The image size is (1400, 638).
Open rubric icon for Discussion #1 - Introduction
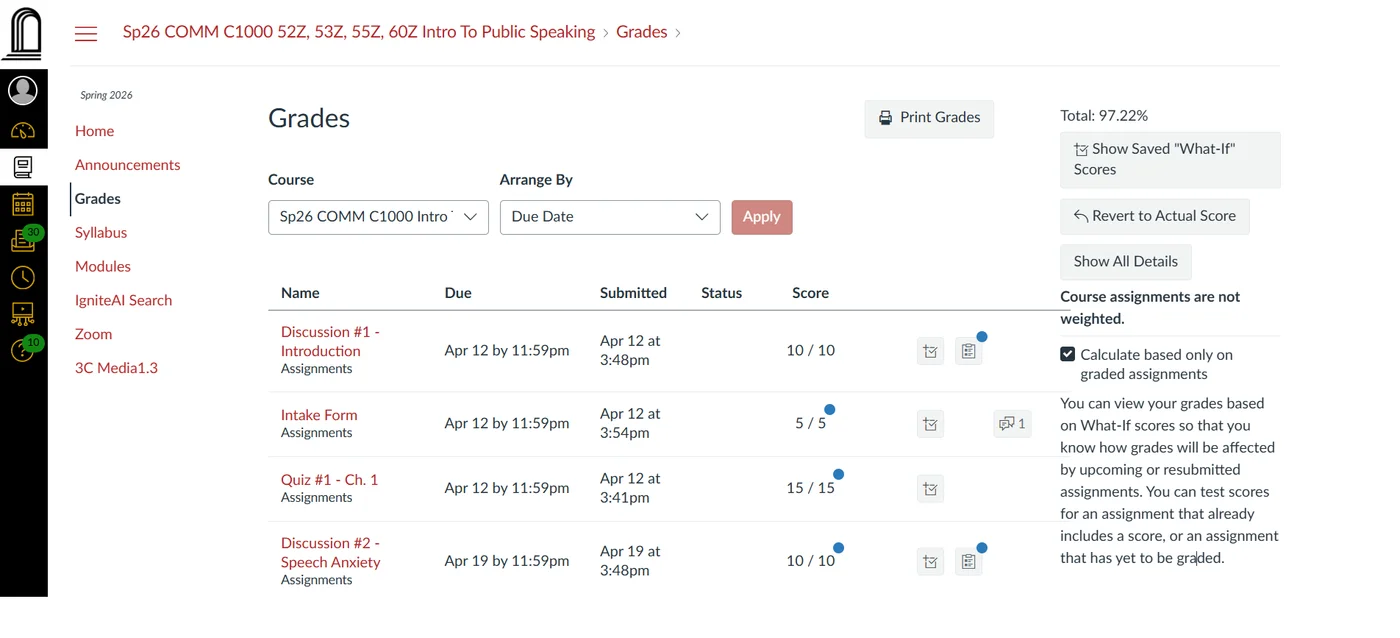point(968,351)
